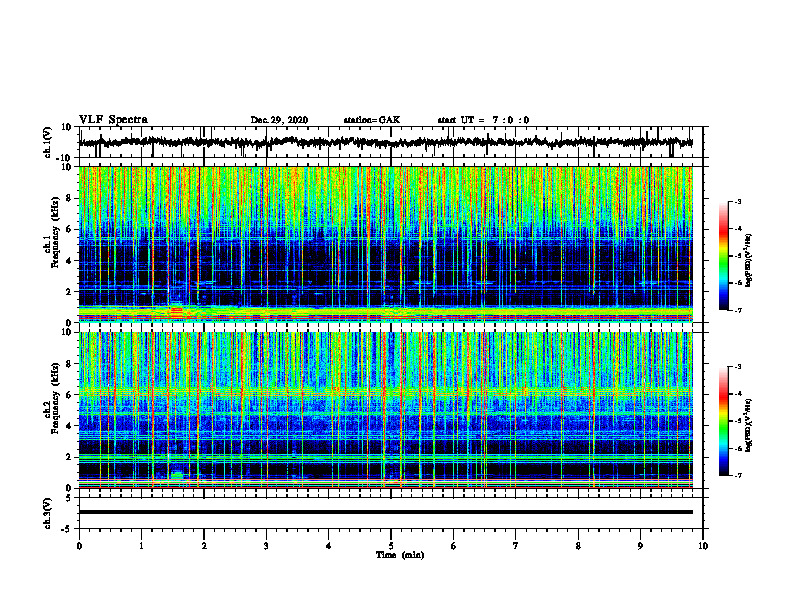Click time axis tick label "7"

click(516, 546)
